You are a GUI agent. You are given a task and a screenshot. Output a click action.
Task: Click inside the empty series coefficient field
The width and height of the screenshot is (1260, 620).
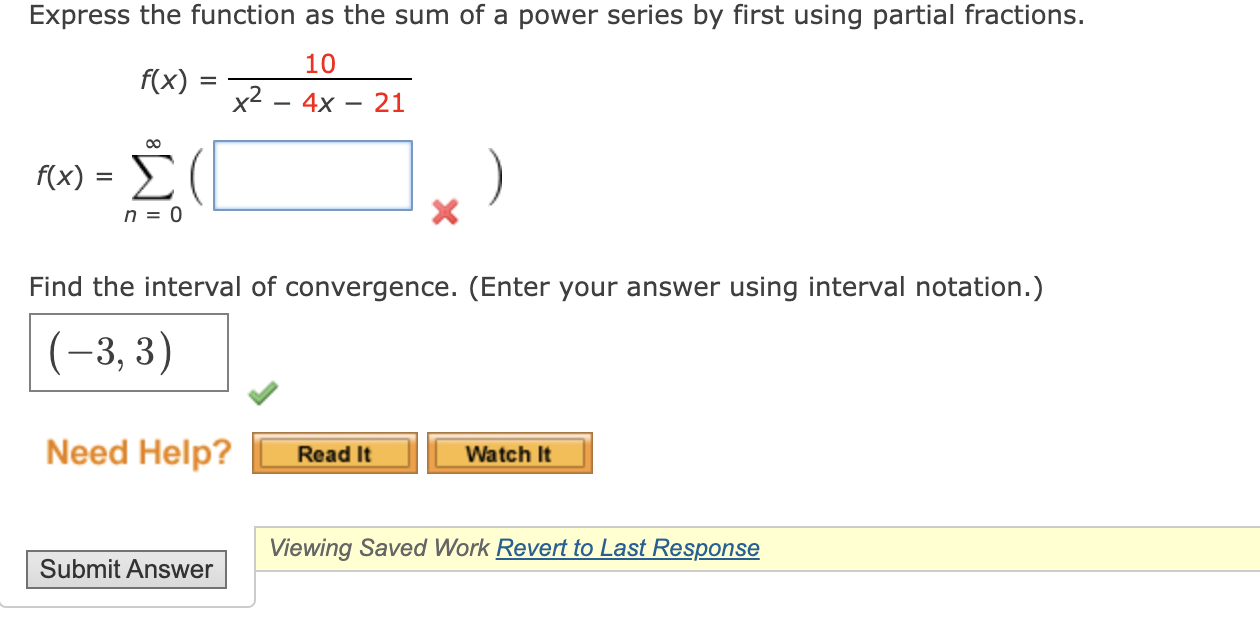point(312,175)
